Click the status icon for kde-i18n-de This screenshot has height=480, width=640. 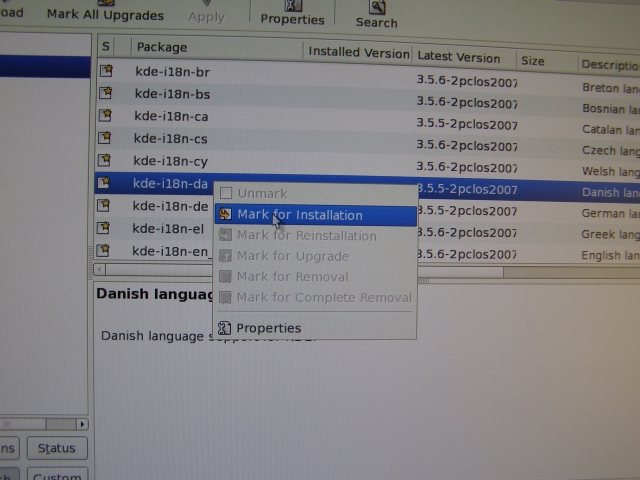(x=104, y=204)
